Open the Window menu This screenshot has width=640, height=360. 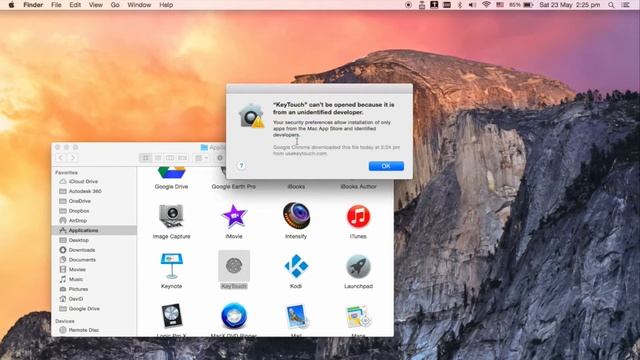[139, 5]
